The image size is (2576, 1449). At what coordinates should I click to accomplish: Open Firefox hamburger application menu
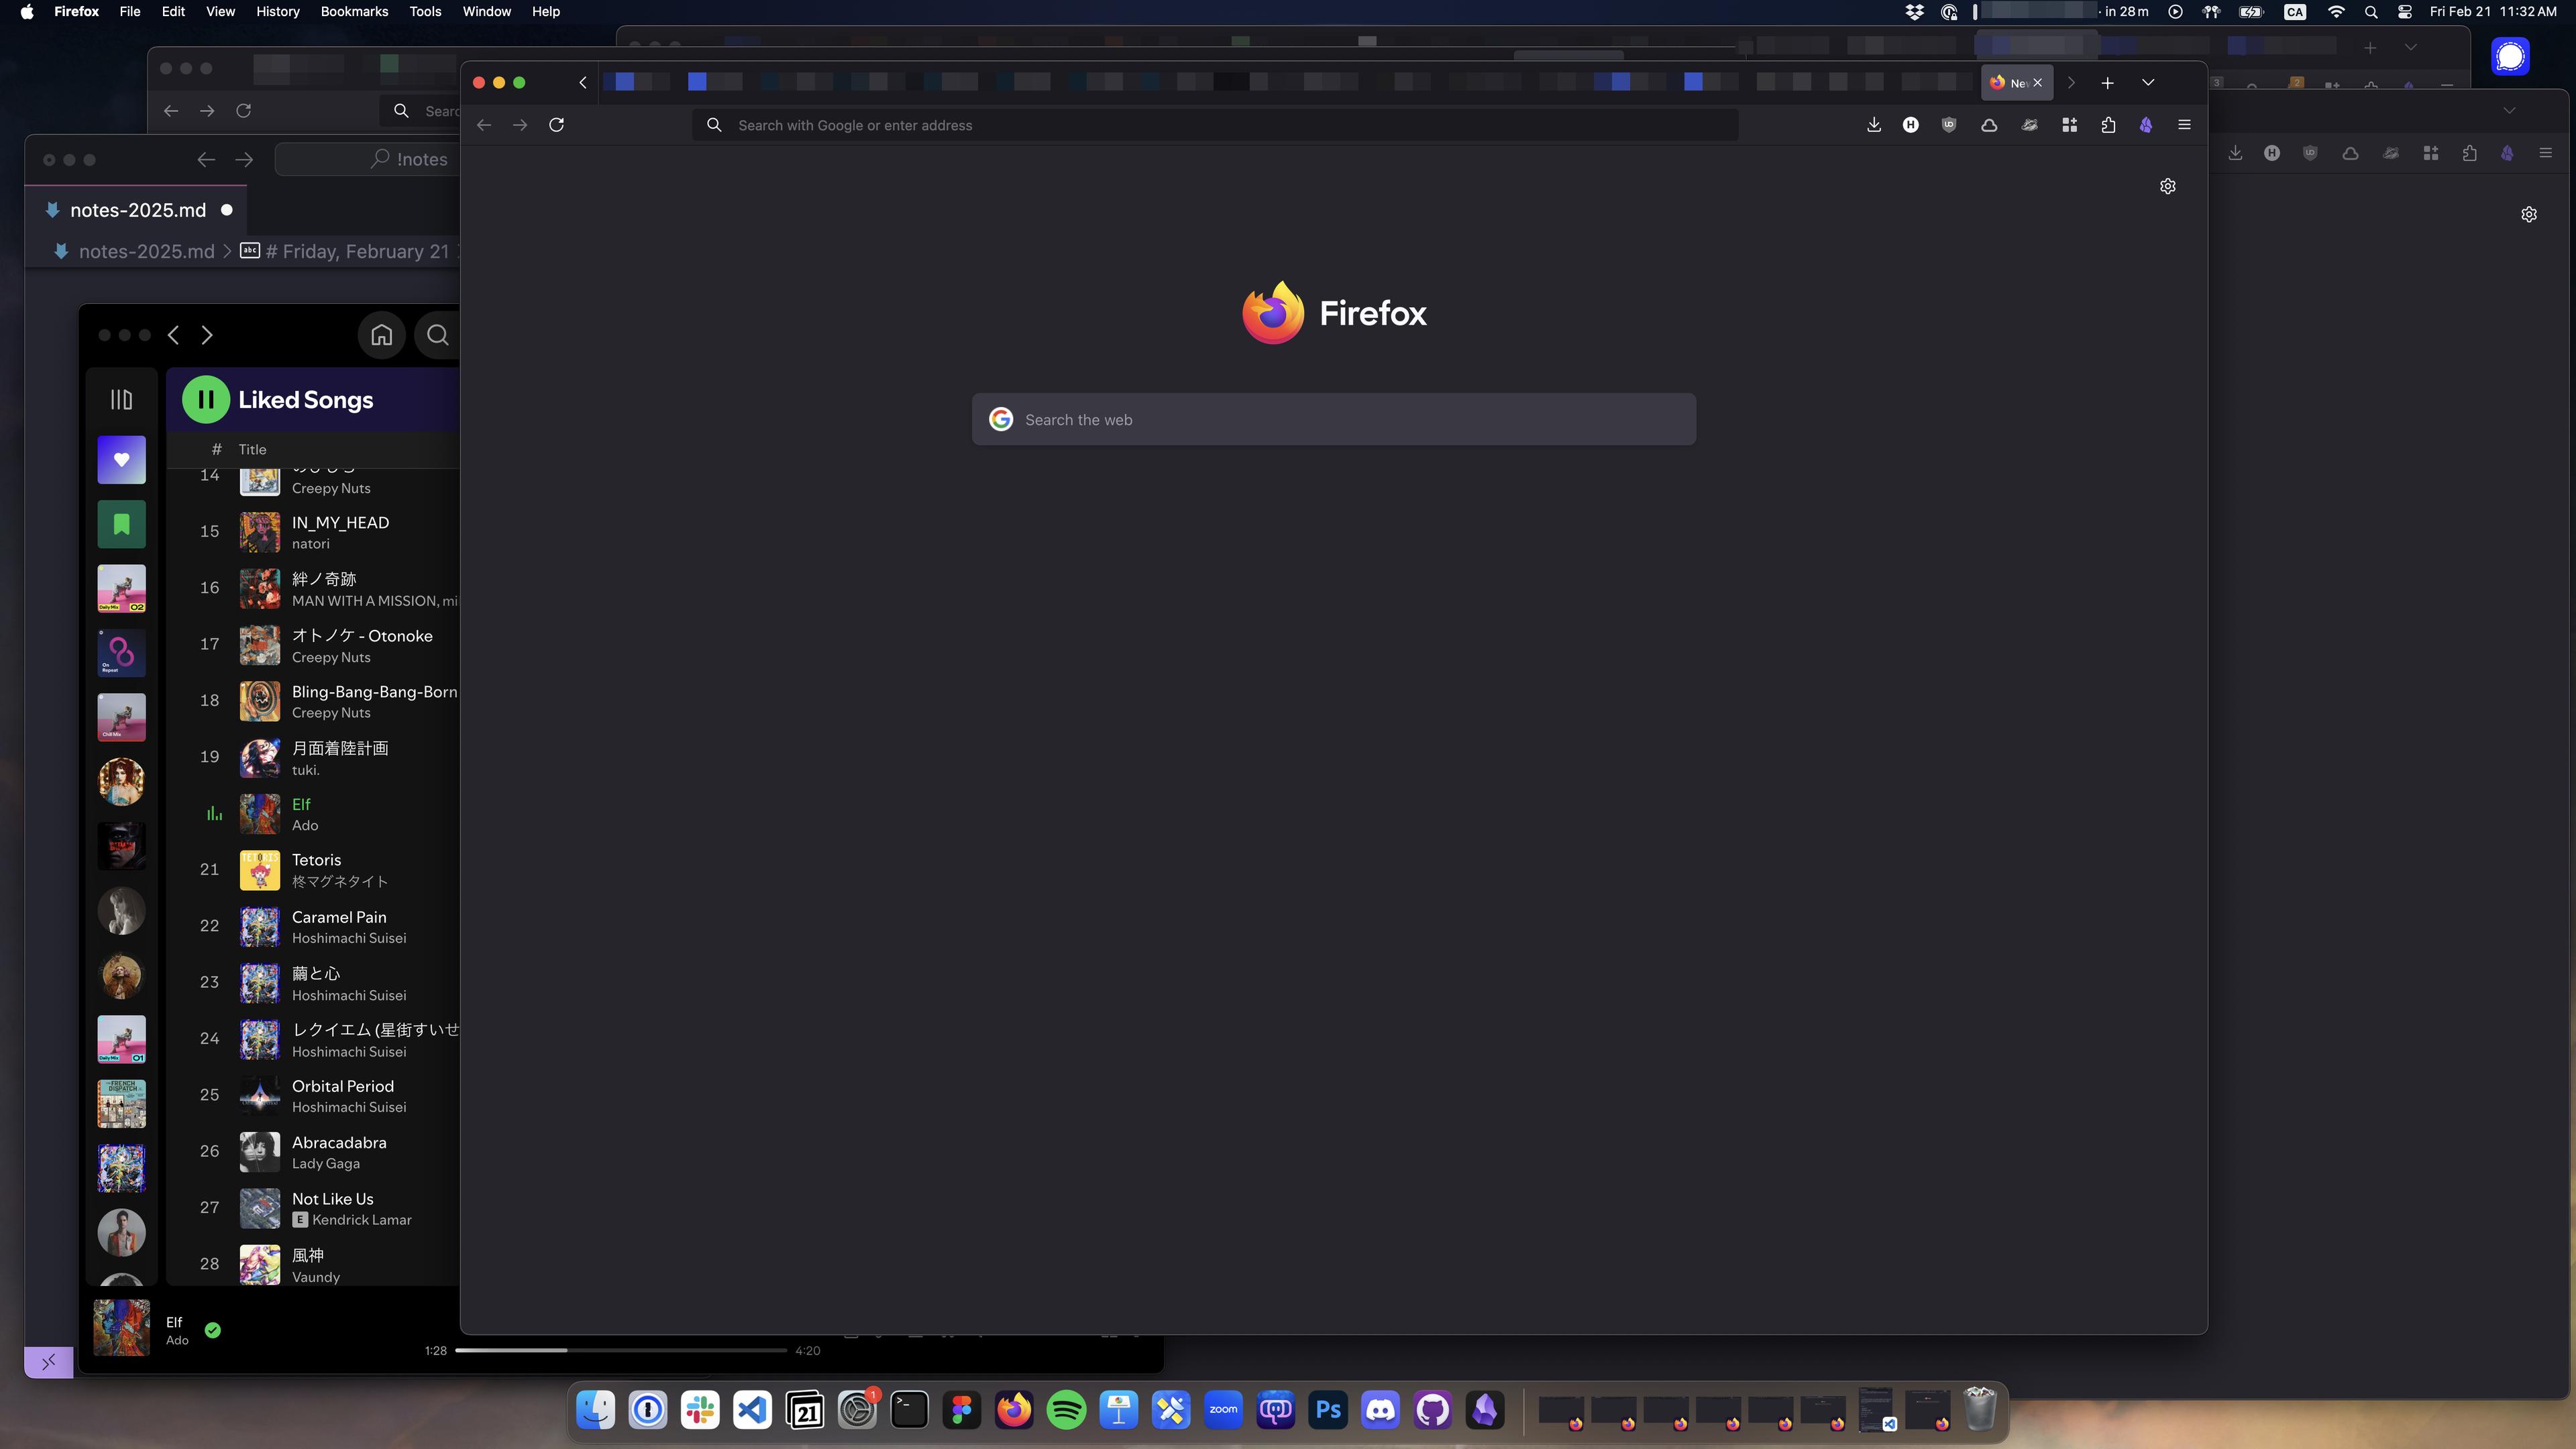click(2184, 125)
